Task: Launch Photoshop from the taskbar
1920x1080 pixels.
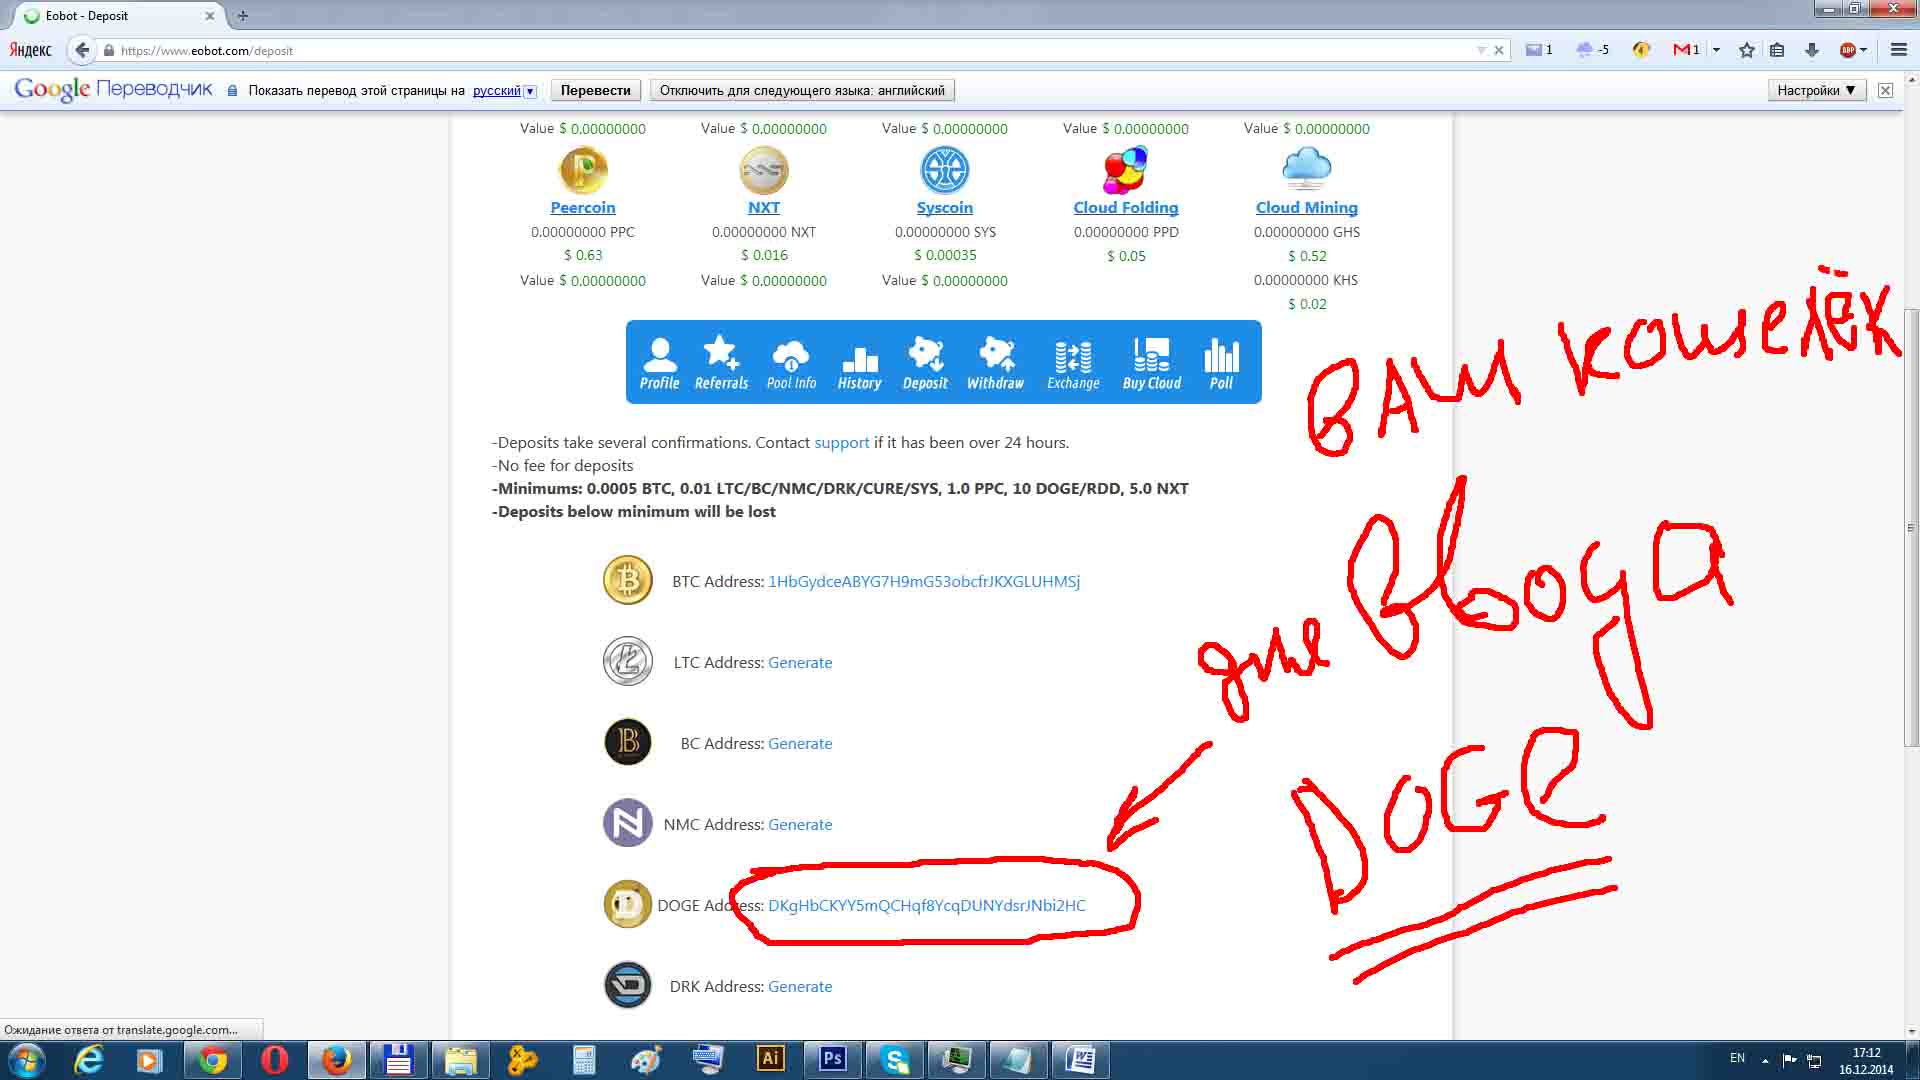Action: click(x=832, y=1060)
